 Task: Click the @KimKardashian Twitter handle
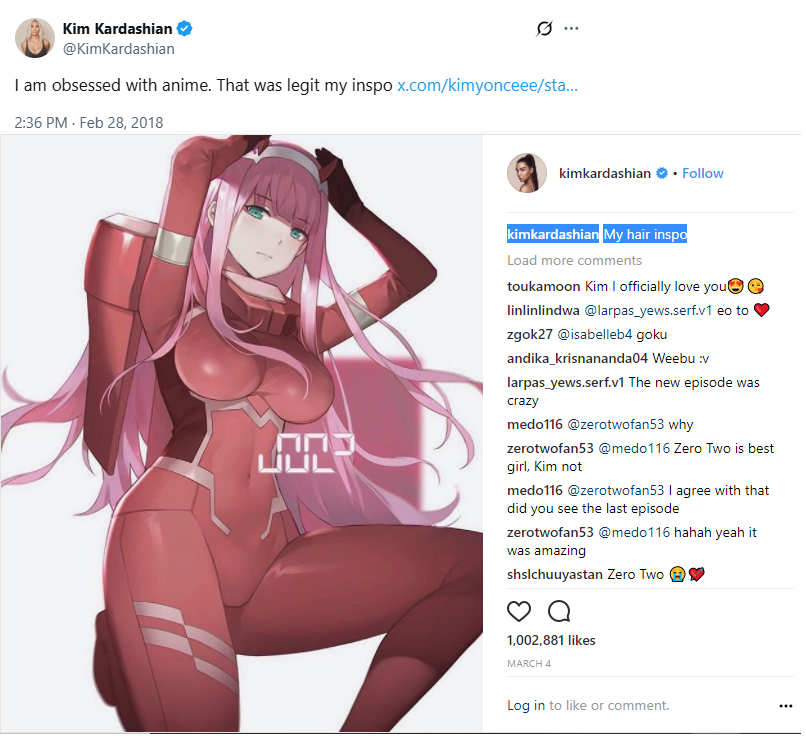118,49
